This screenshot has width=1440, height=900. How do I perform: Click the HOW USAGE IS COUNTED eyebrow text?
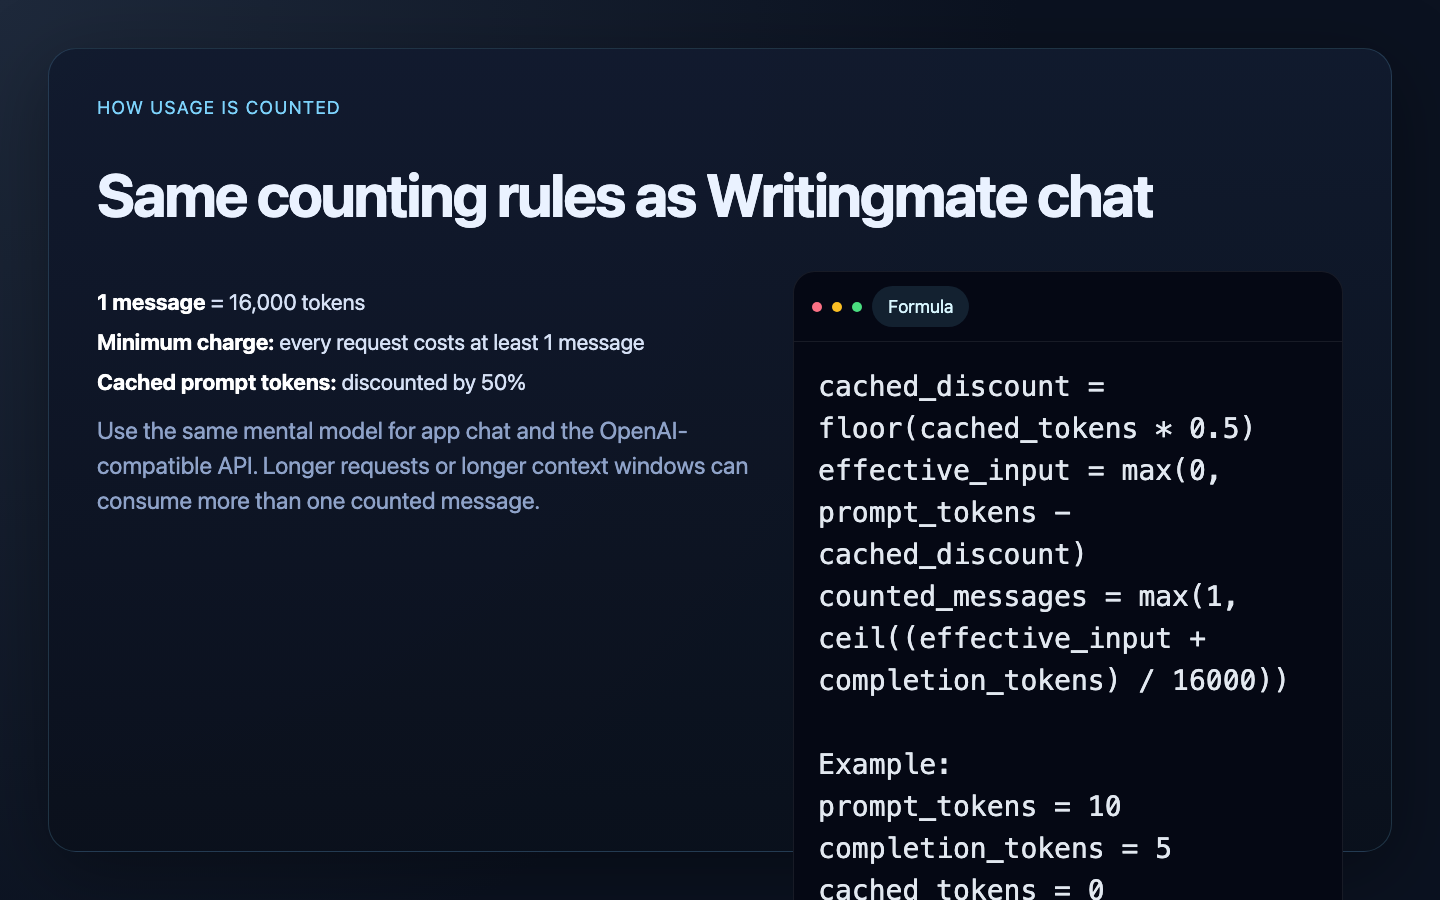218,107
